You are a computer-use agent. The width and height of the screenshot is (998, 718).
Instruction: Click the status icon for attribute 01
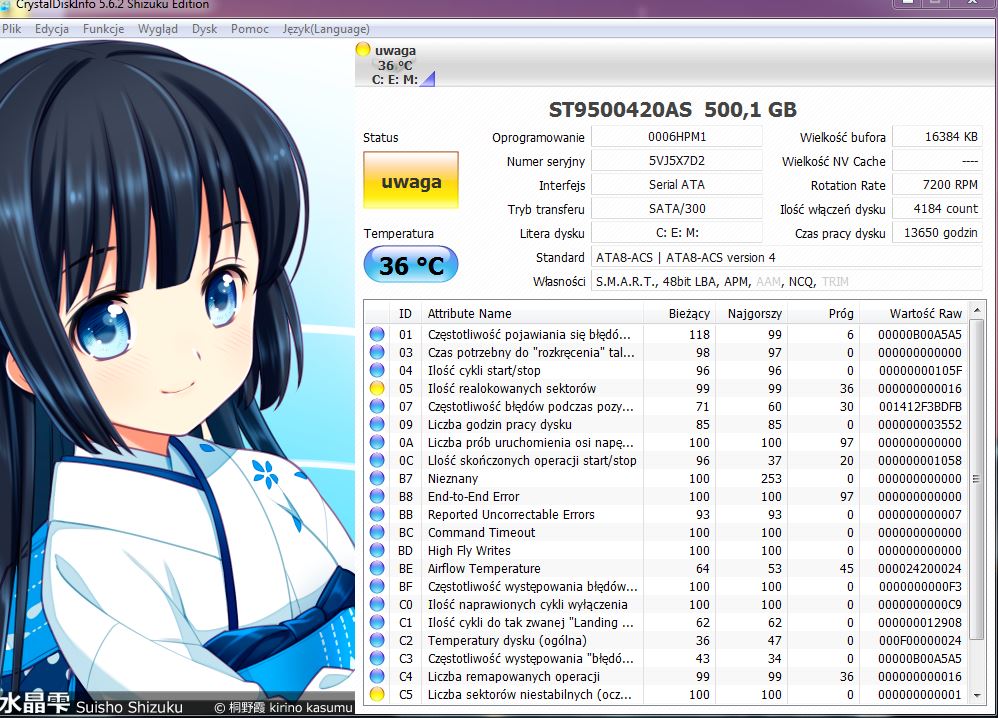click(377, 334)
